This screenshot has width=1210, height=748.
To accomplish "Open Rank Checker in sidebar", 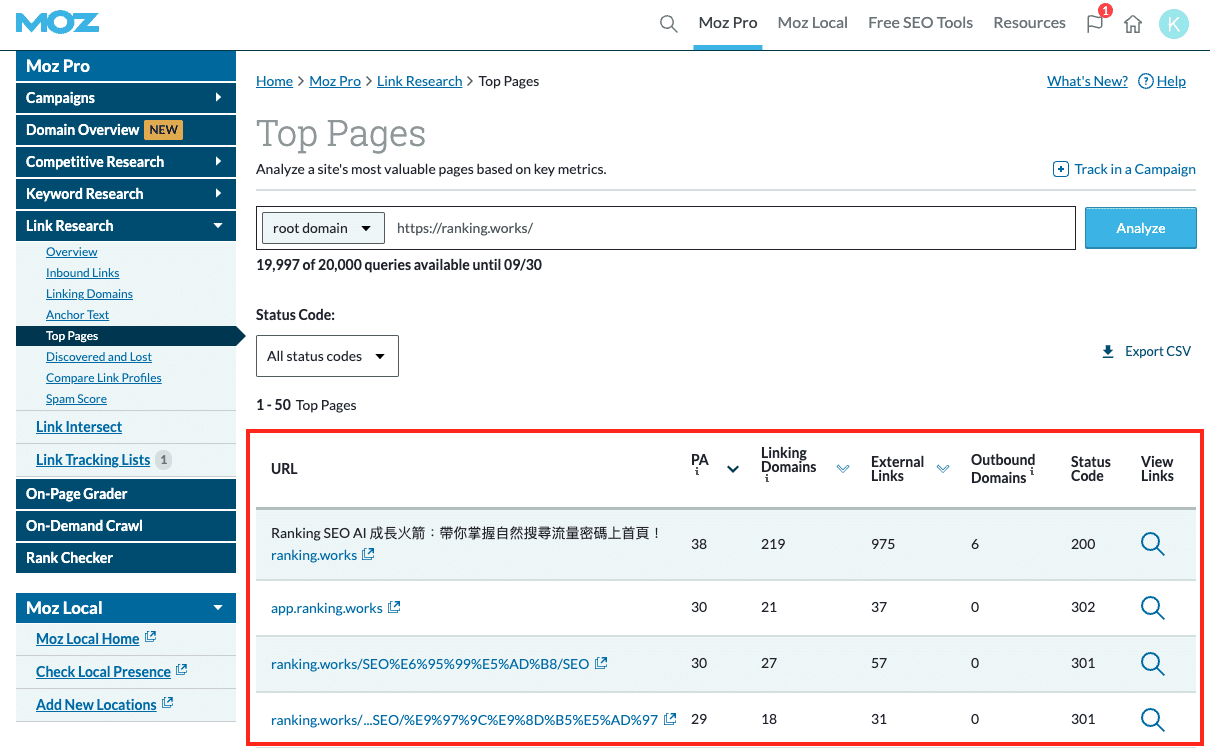I will pos(126,558).
